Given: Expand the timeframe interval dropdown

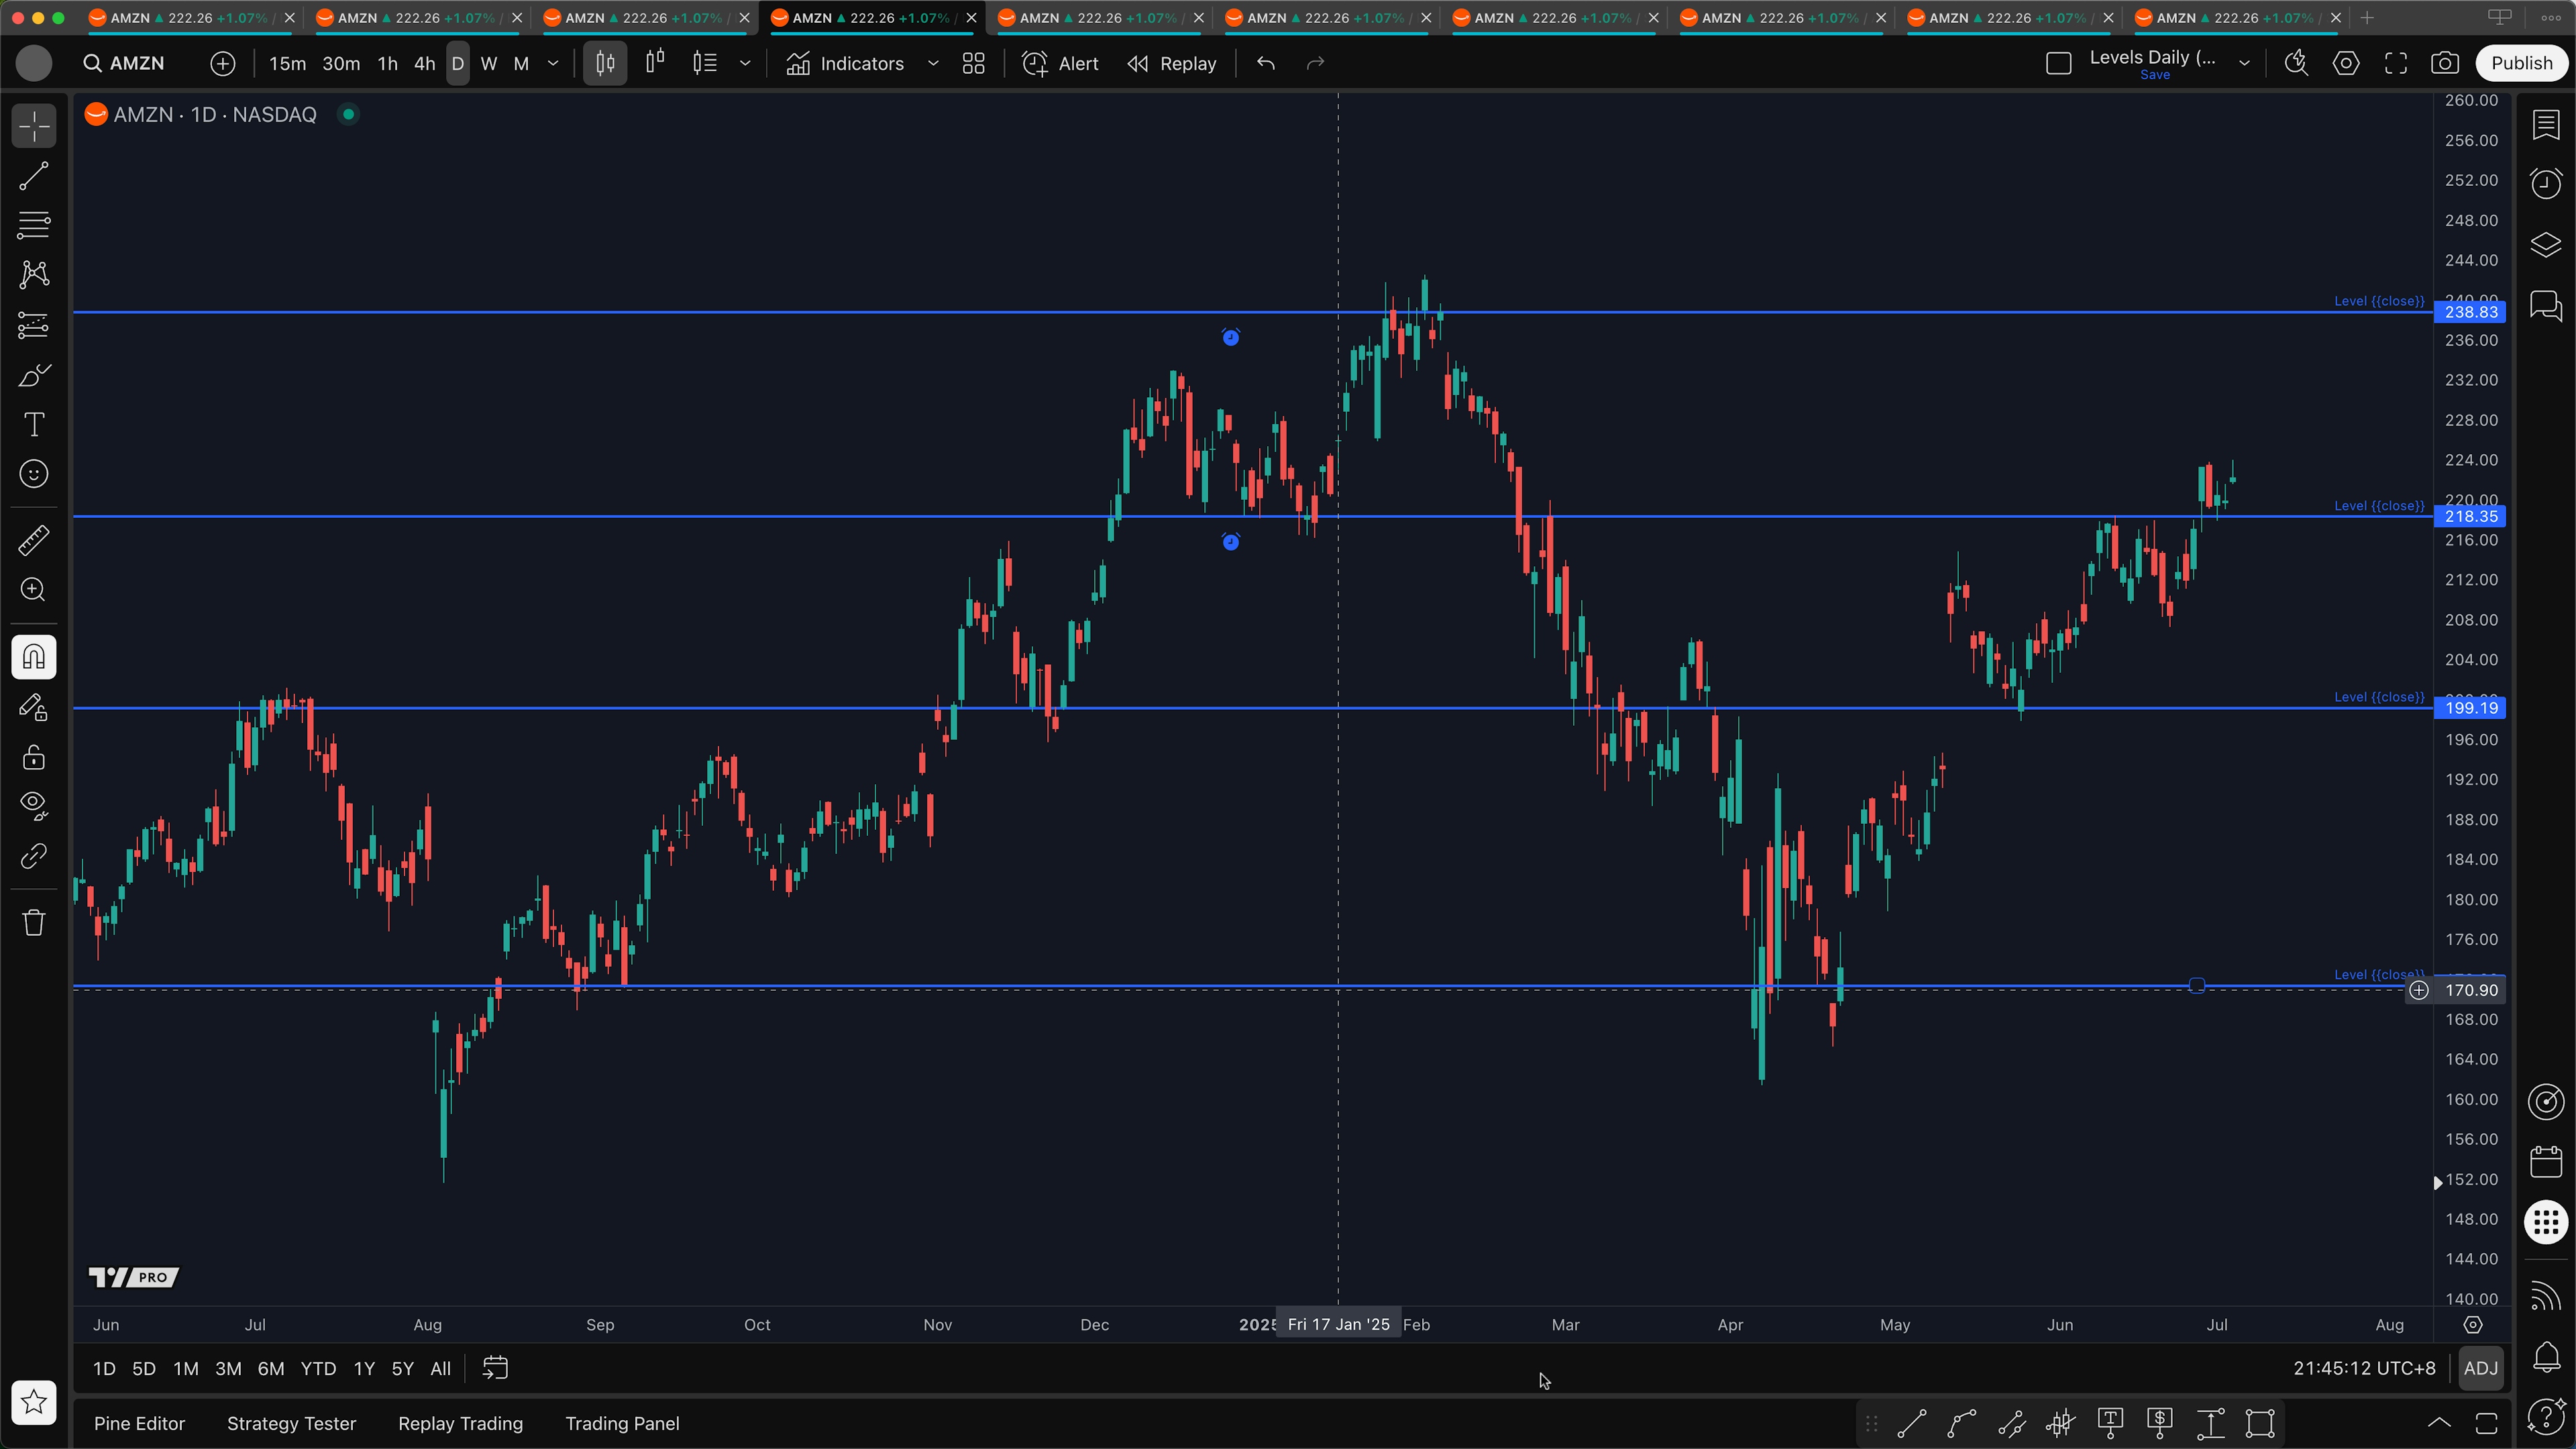Looking at the screenshot, I should (x=553, y=63).
